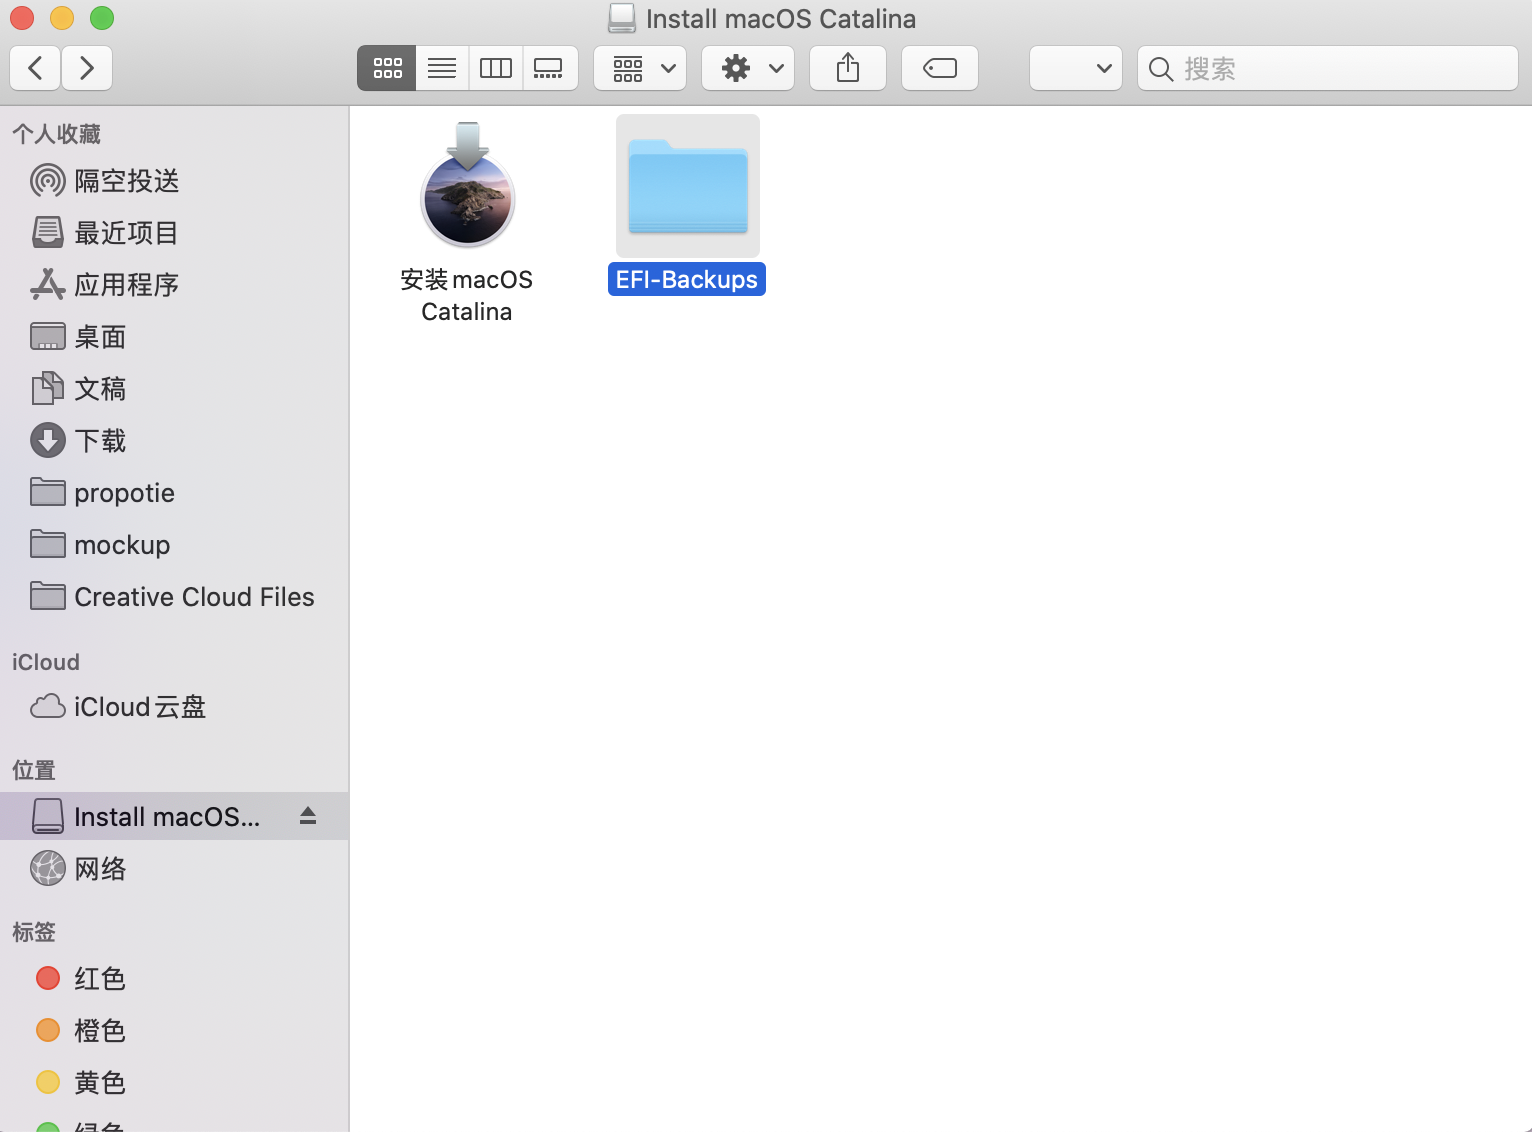The width and height of the screenshot is (1532, 1132).
Task: Zoom the Finder window with the green button
Action: coord(102,18)
